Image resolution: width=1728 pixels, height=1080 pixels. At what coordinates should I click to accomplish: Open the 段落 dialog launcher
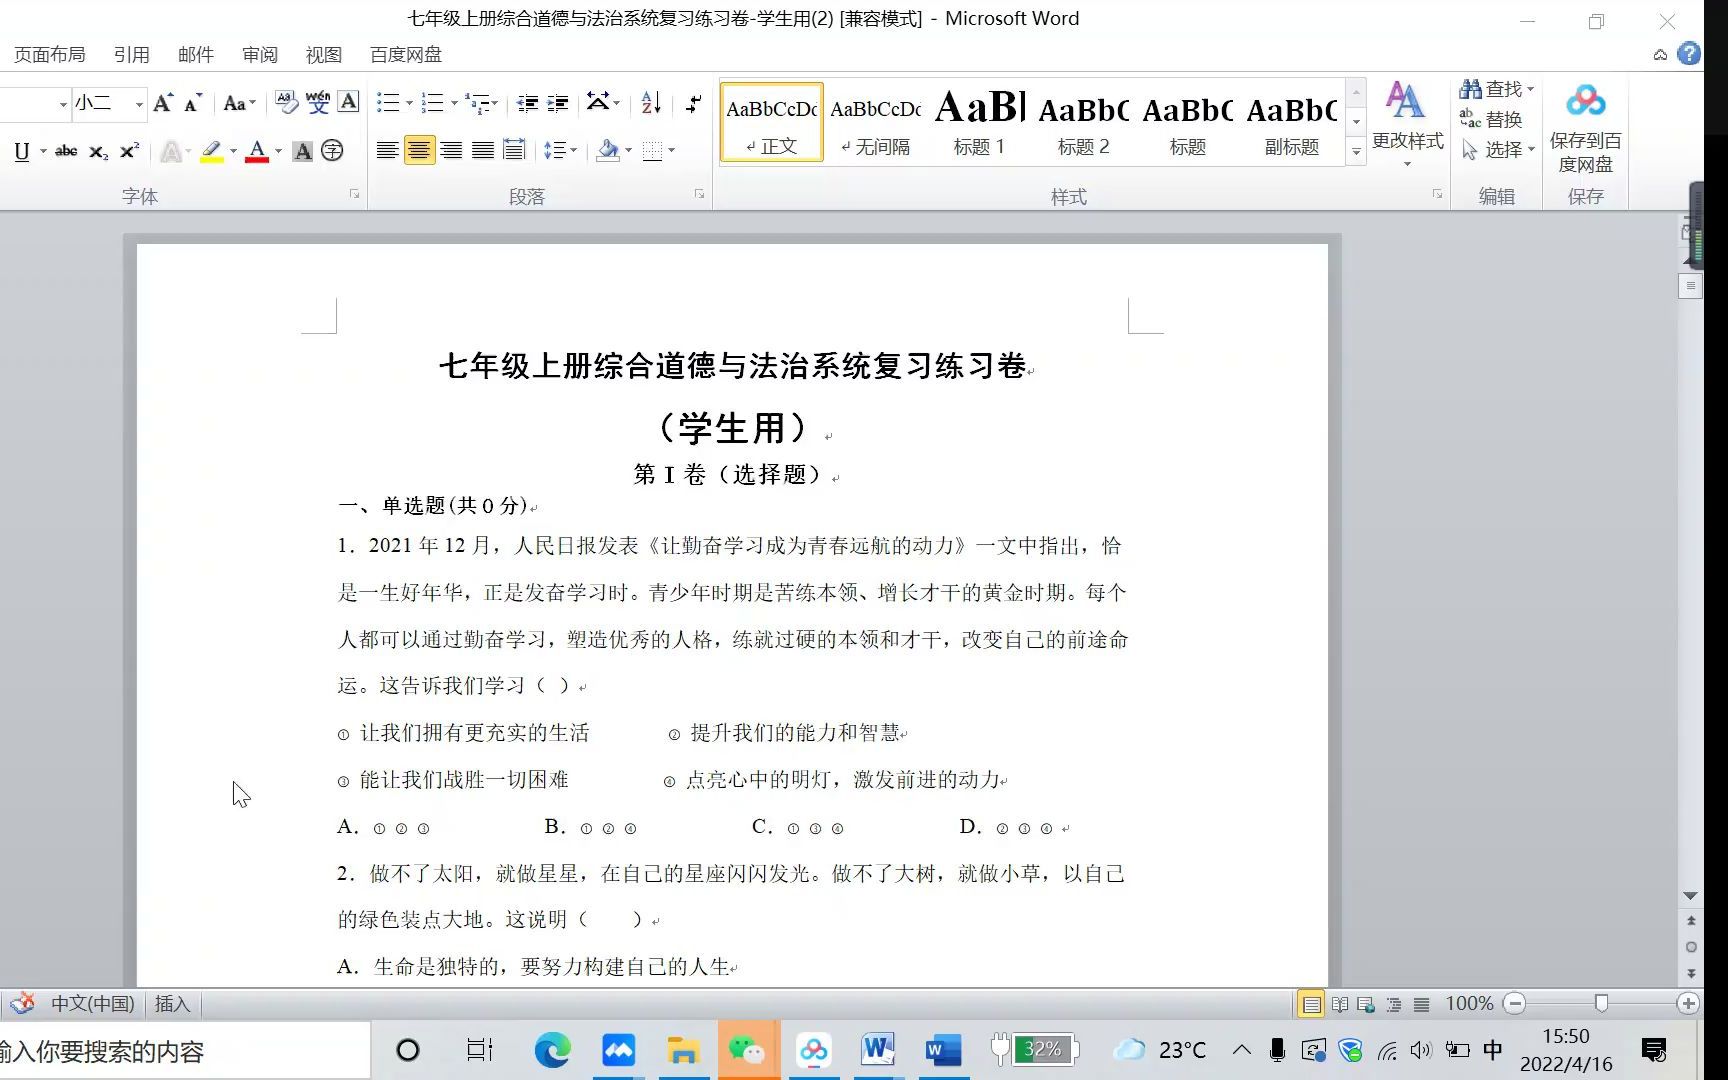click(x=699, y=194)
